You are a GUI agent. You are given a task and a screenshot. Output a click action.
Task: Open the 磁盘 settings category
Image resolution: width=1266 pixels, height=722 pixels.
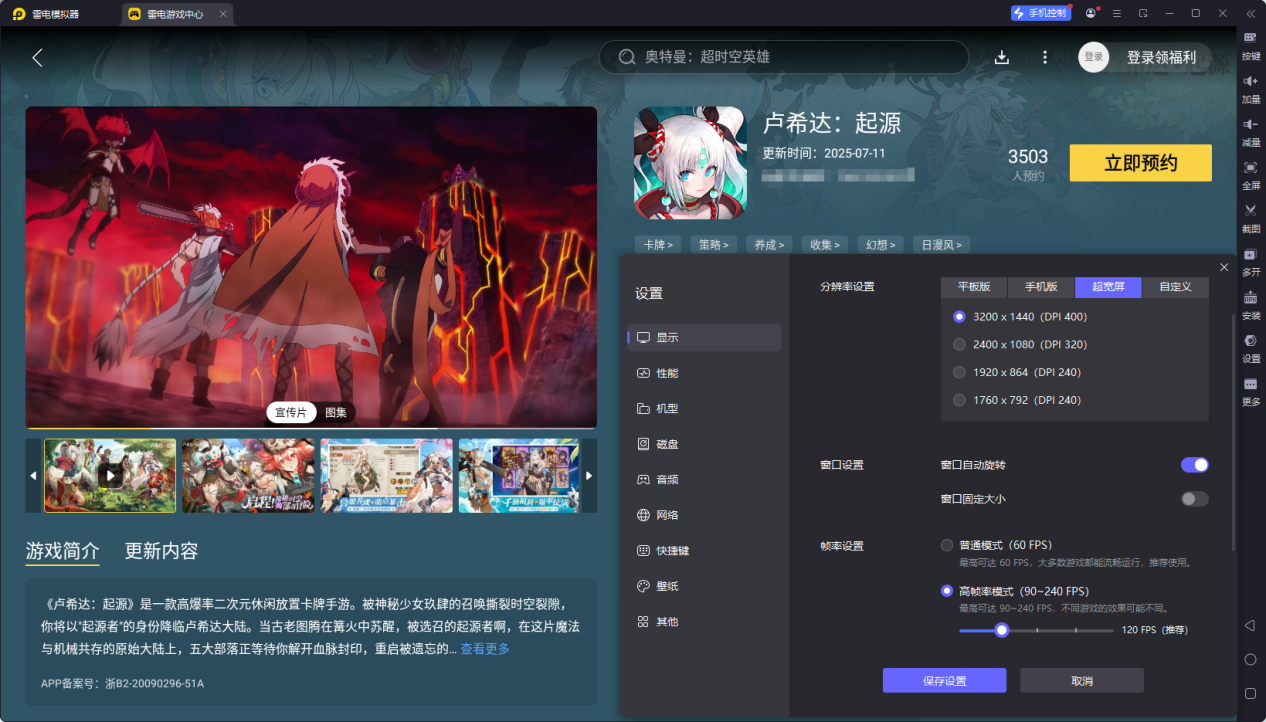(704, 444)
